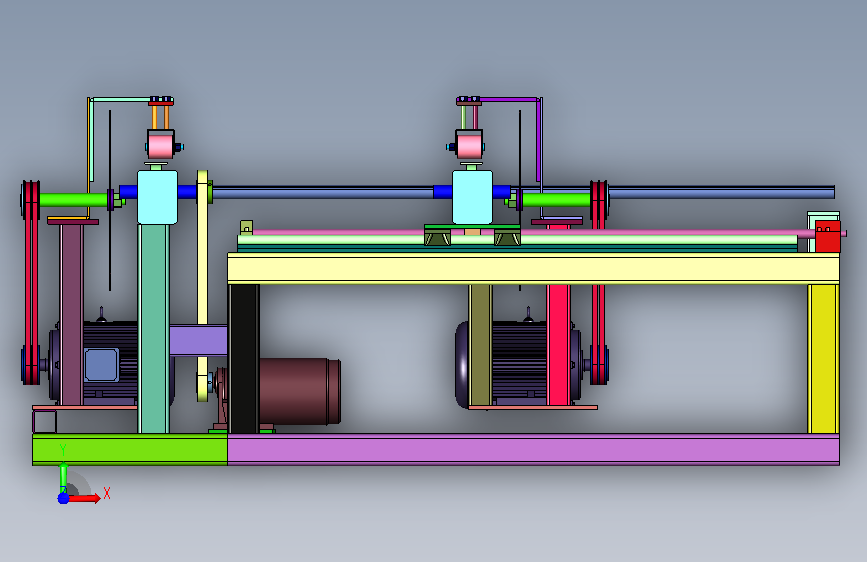Select the right red drive belt
This screenshot has height=562, width=867.
point(599,282)
